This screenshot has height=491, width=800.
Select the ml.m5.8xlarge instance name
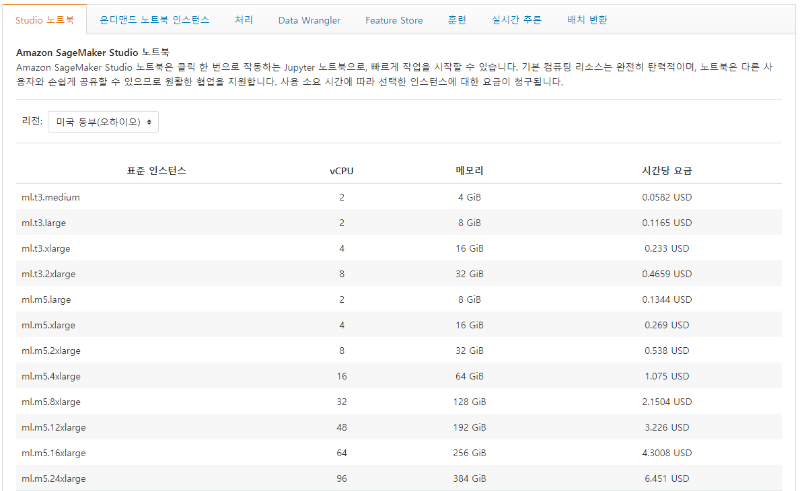pos(51,402)
